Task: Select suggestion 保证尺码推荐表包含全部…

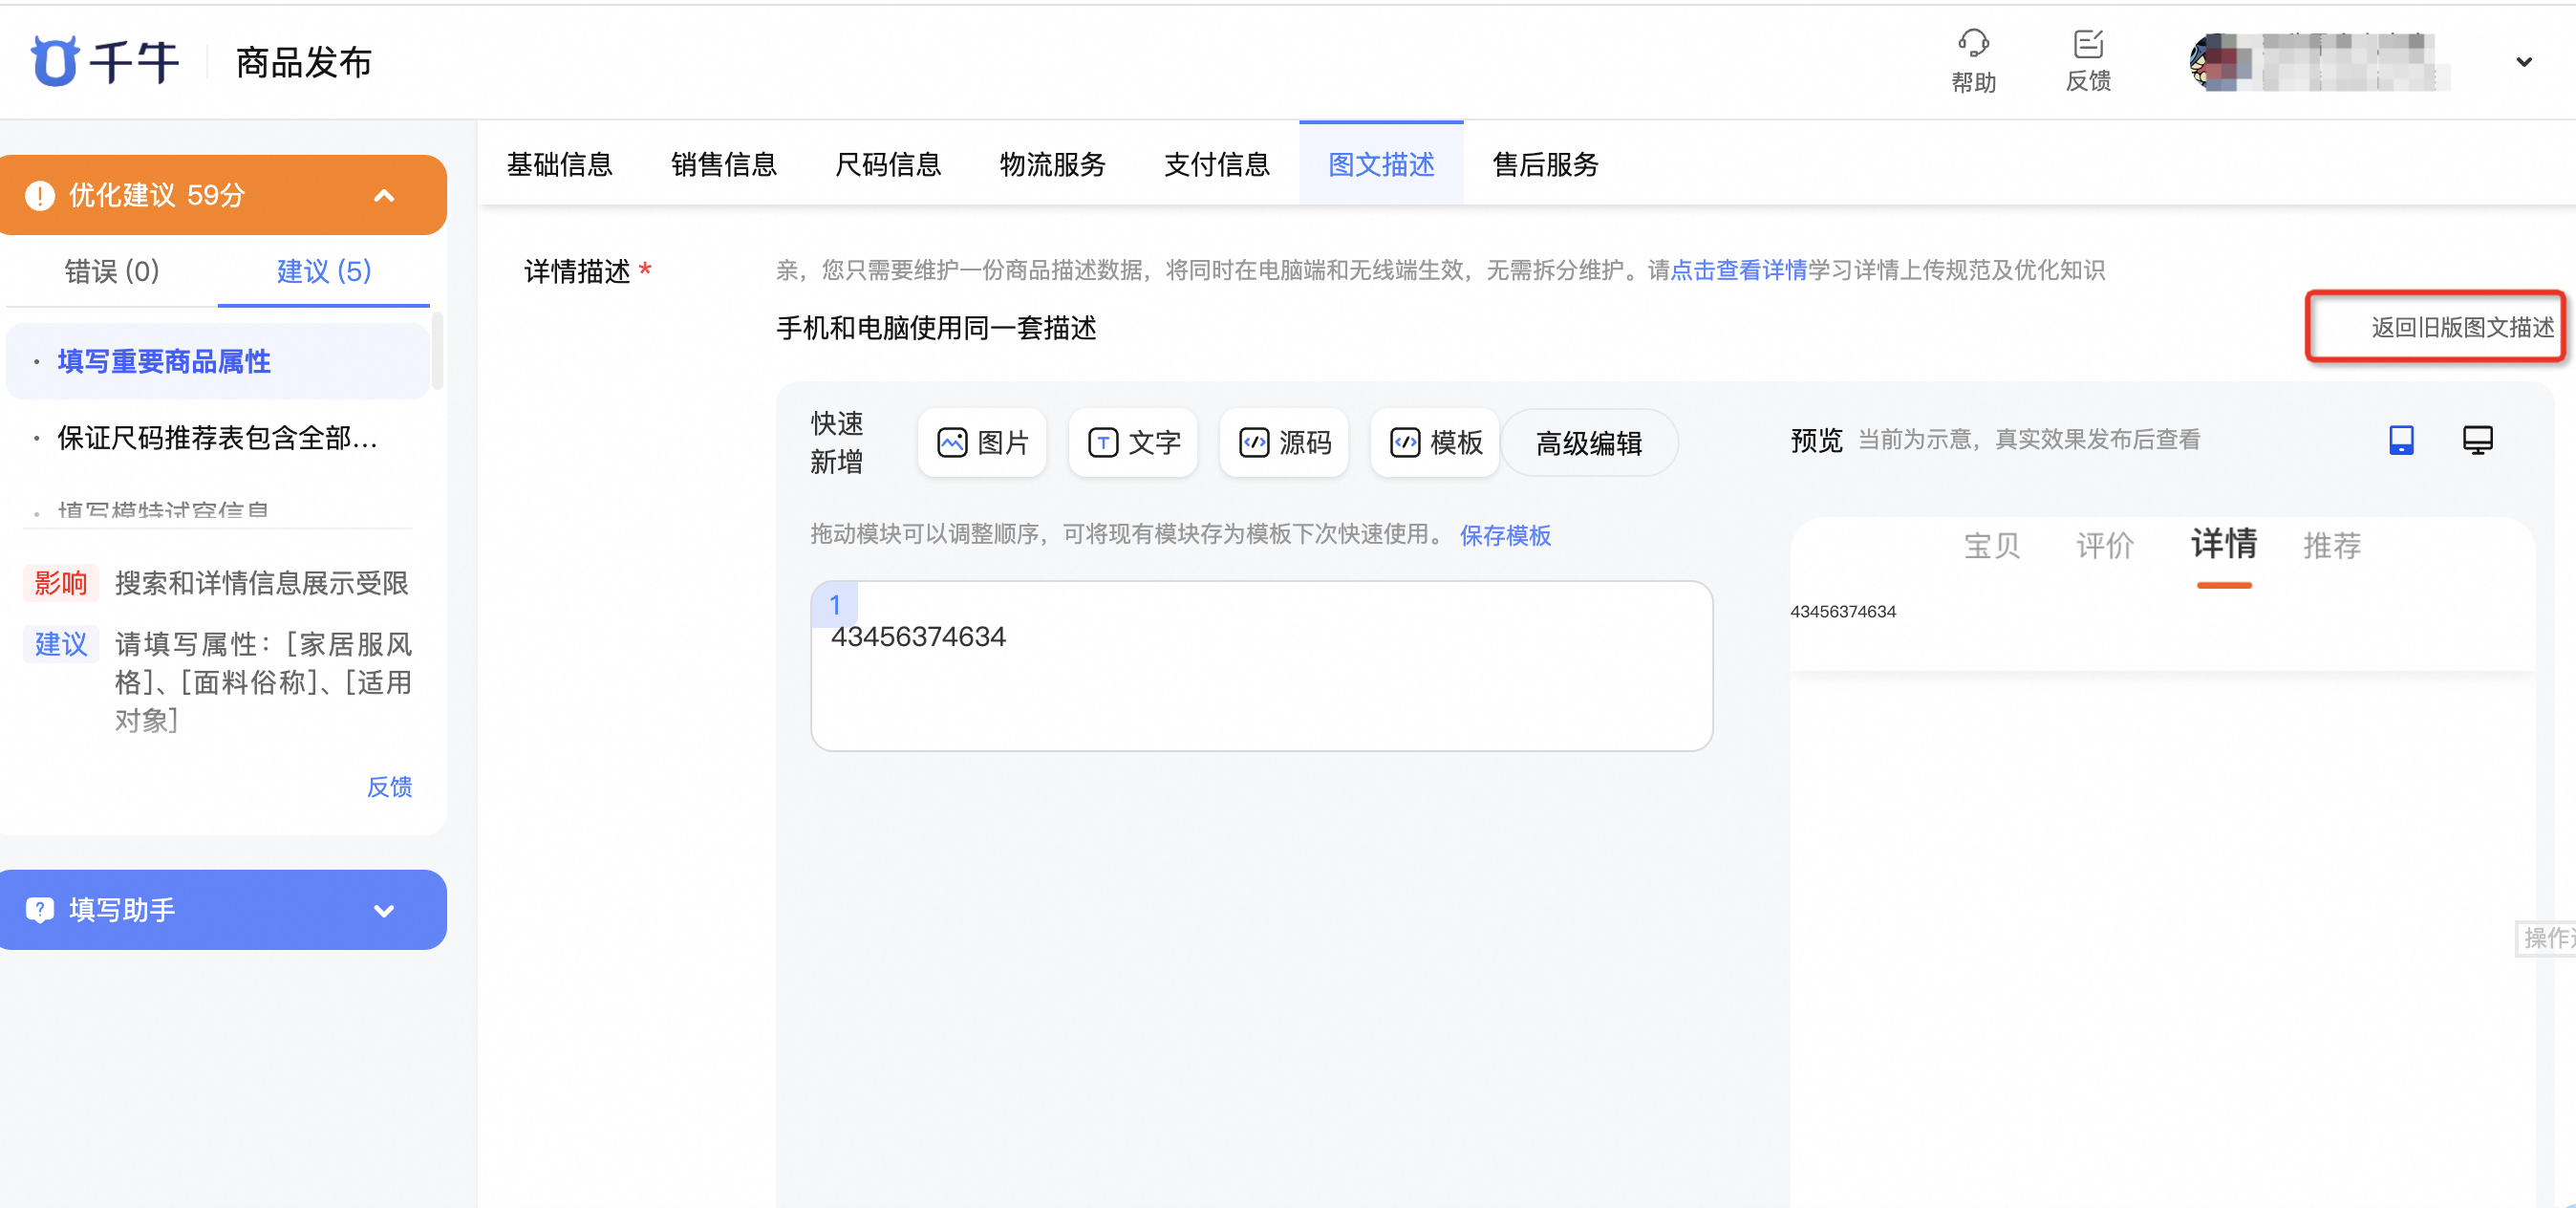Action: point(218,437)
